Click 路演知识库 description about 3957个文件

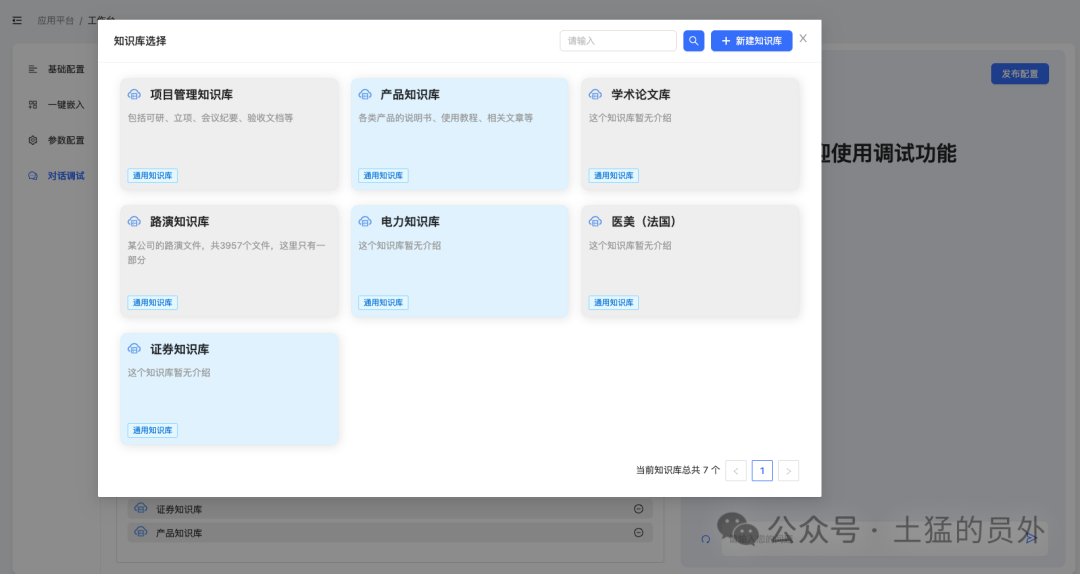[226, 252]
